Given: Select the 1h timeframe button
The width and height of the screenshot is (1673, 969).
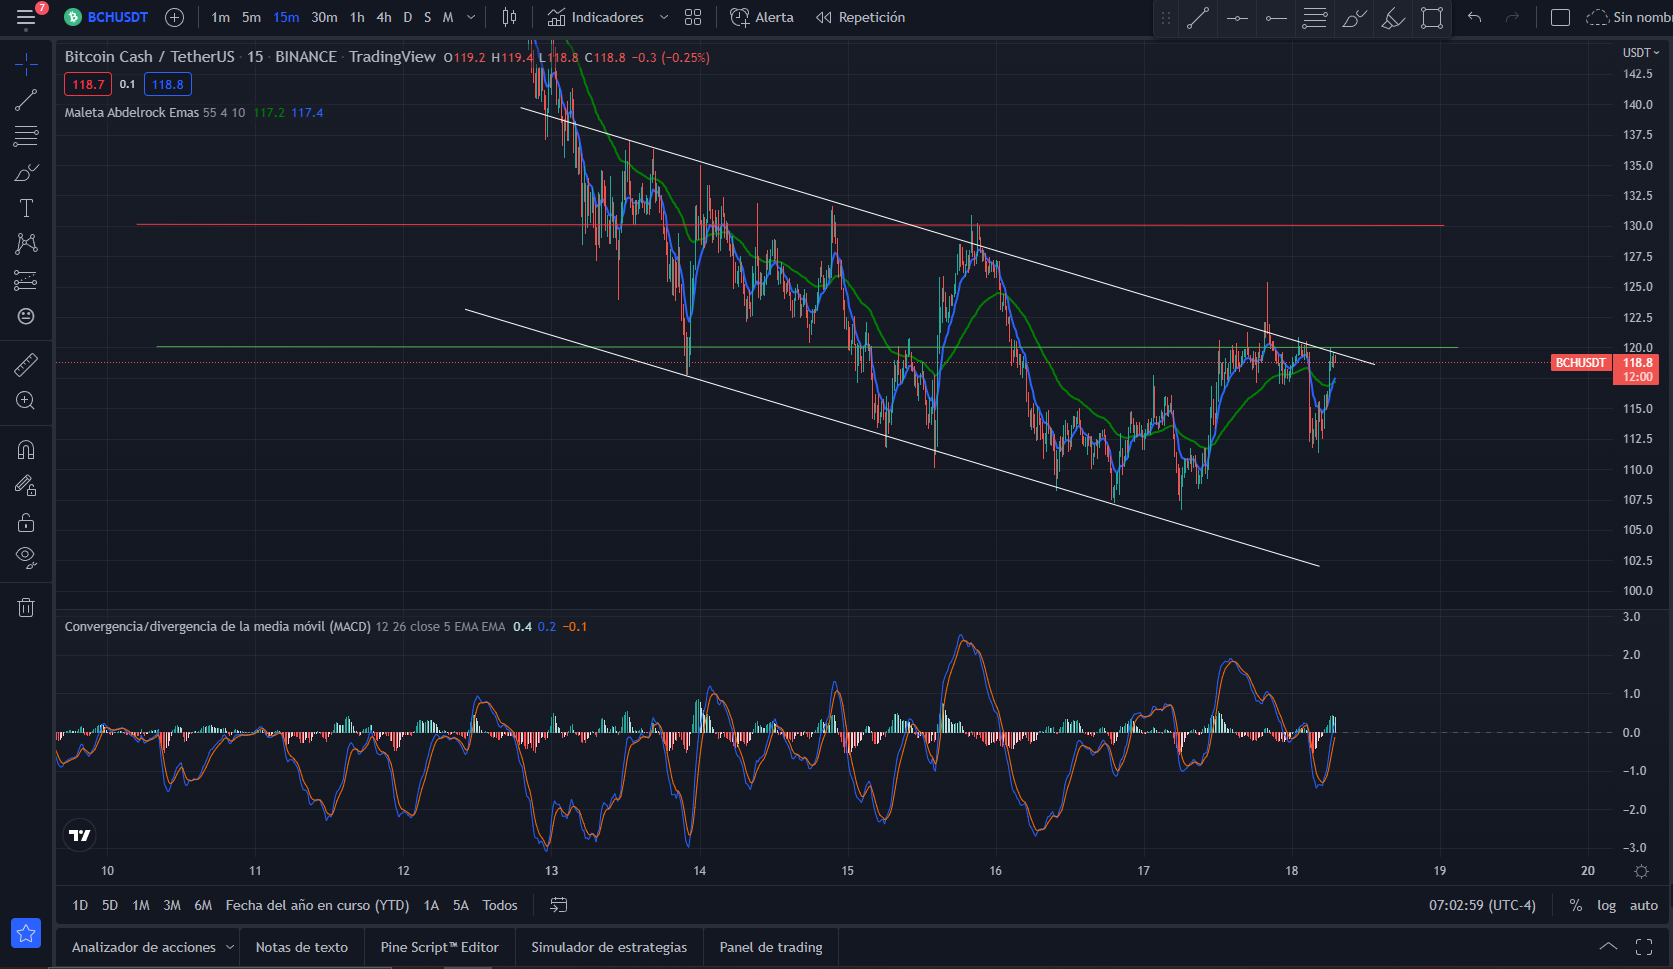Looking at the screenshot, I should (x=357, y=17).
